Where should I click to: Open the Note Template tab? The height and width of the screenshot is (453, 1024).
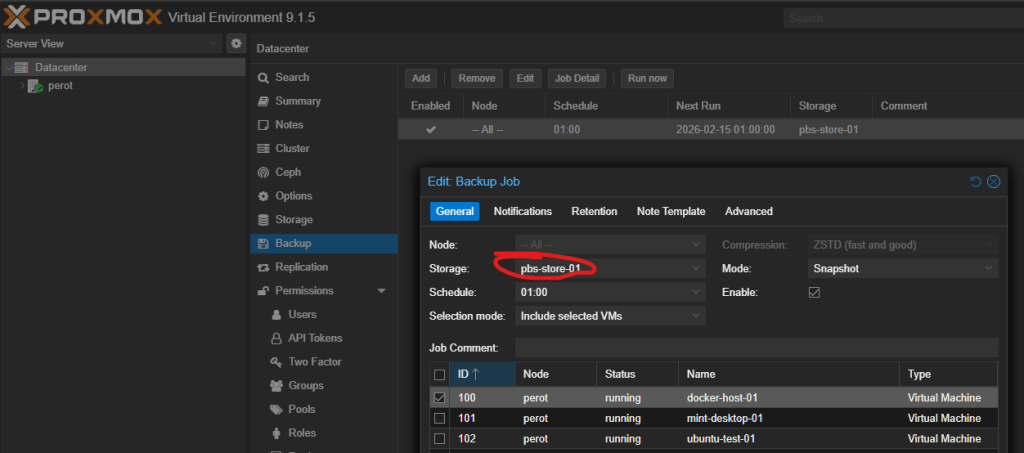pyautogui.click(x=671, y=211)
